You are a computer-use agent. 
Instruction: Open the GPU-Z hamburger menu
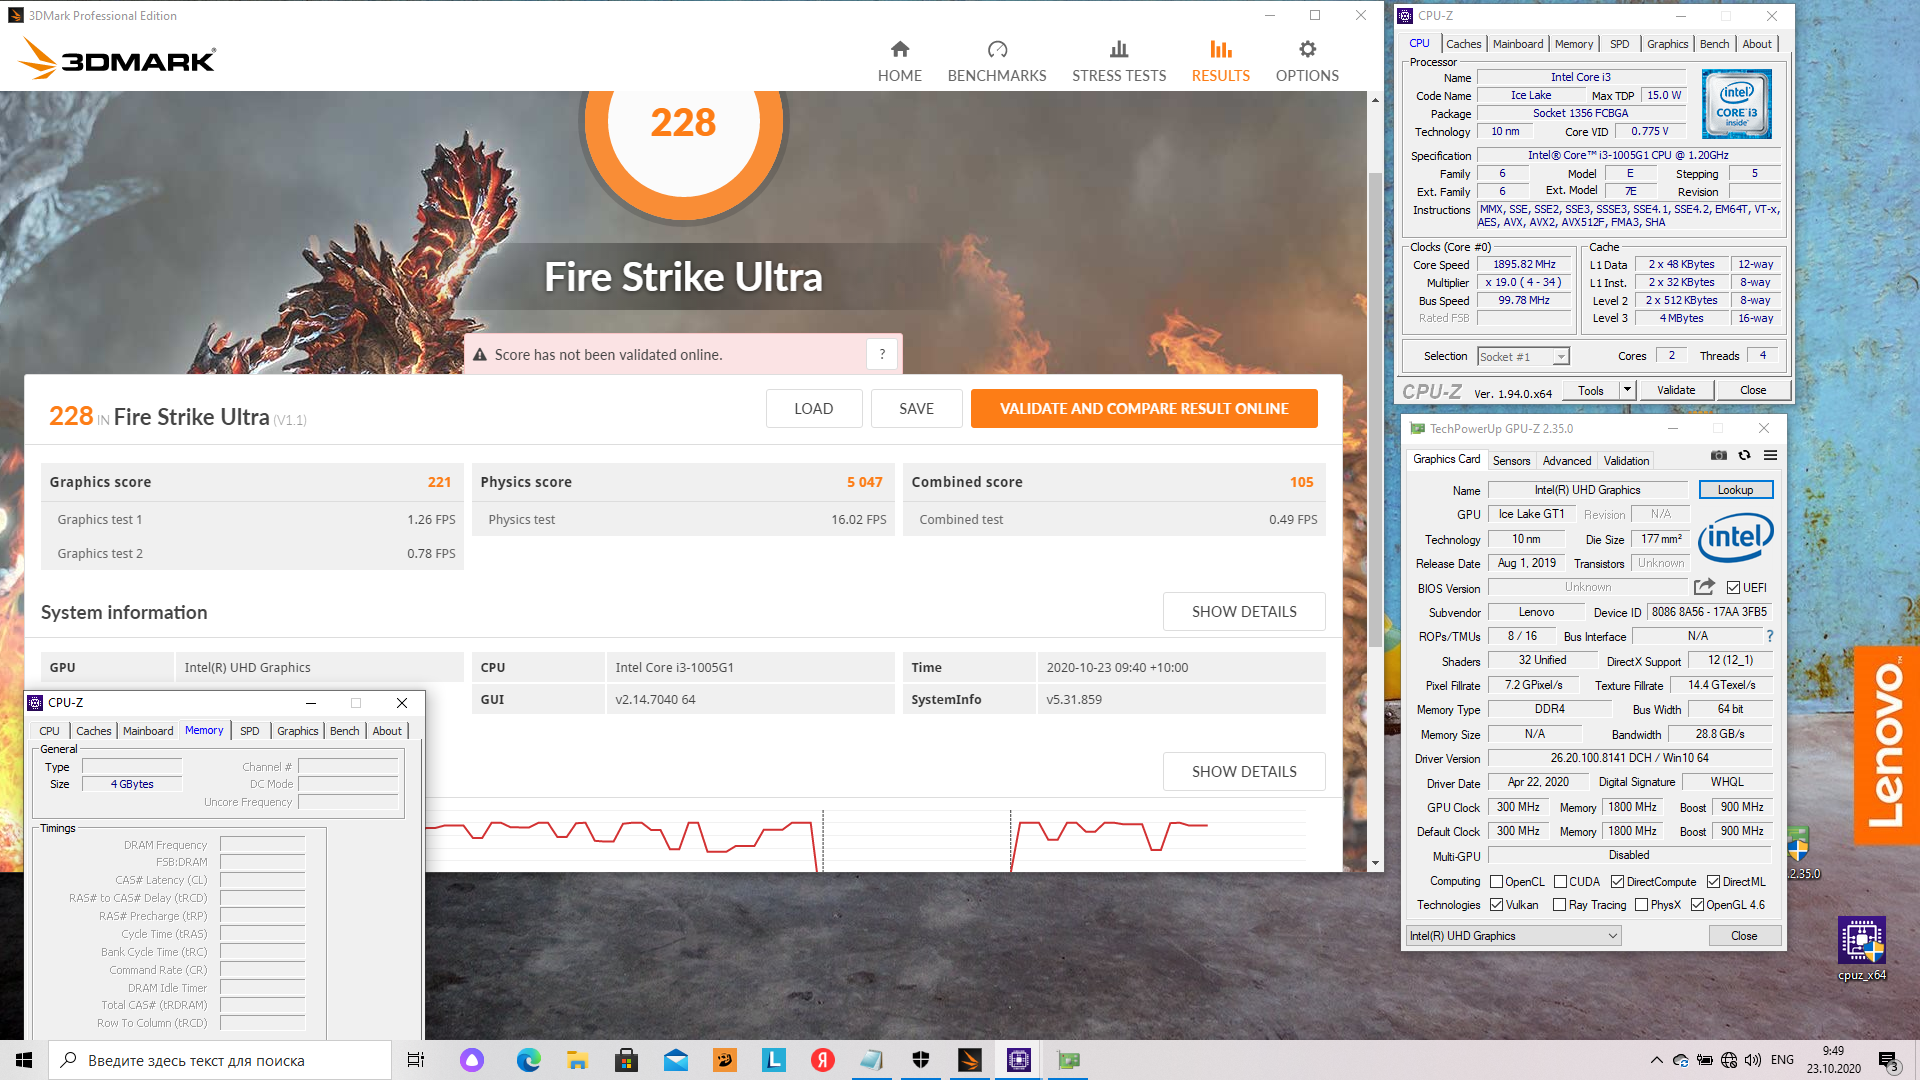point(1770,455)
